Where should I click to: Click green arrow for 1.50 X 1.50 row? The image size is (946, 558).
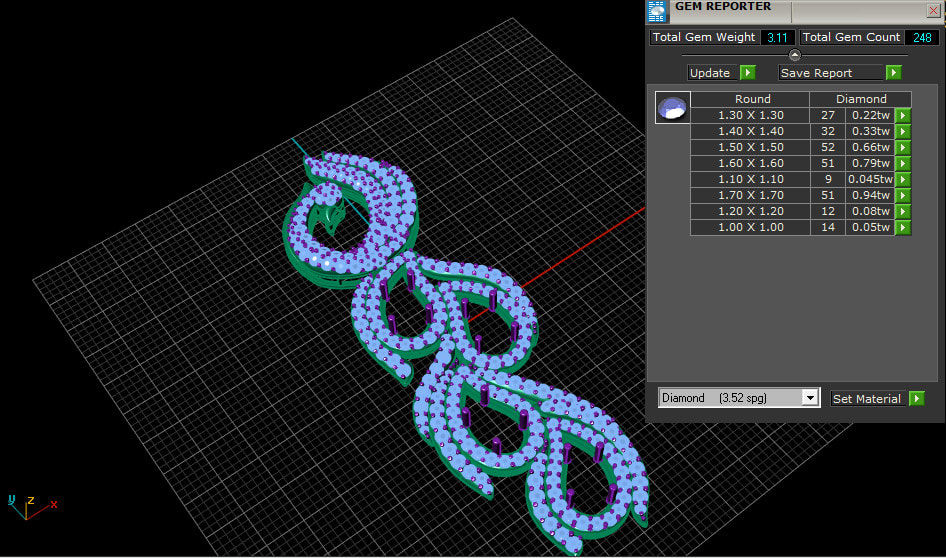click(902, 147)
